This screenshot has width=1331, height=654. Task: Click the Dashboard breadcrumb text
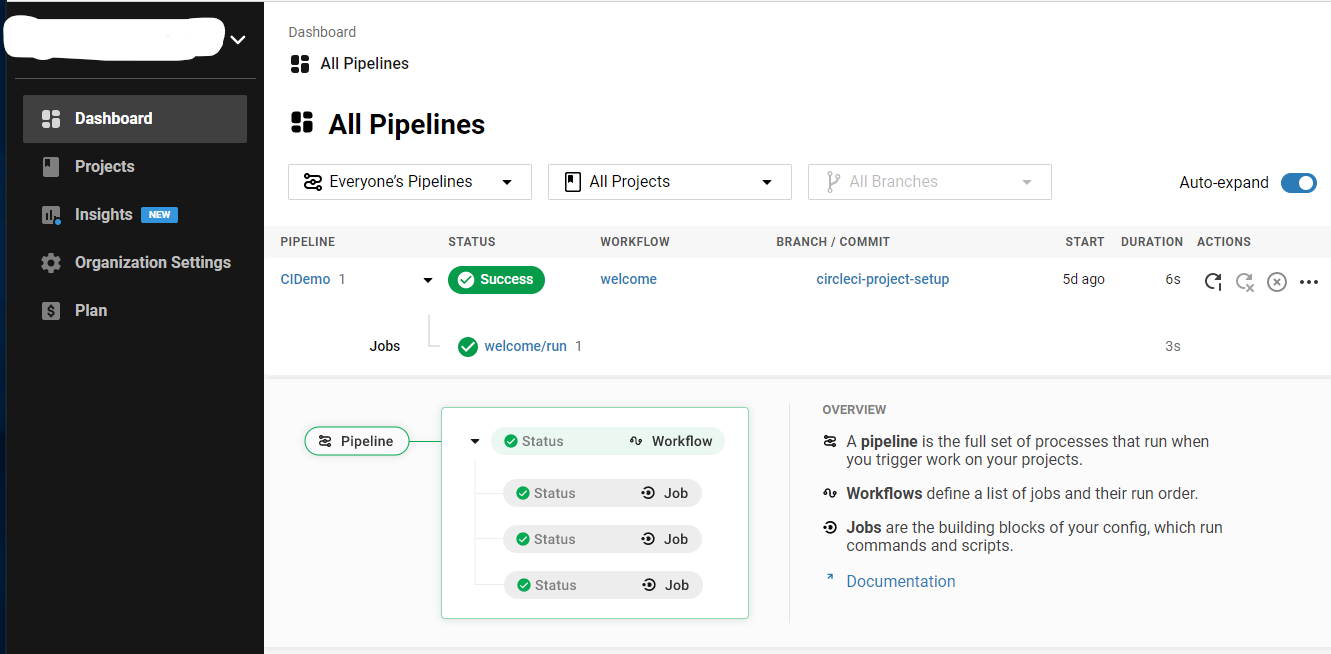pyautogui.click(x=322, y=32)
